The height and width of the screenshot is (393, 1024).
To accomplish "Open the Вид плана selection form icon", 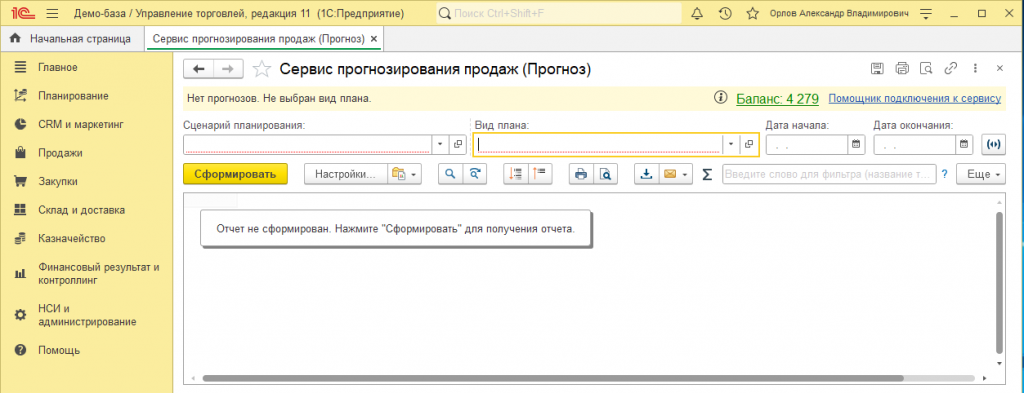I will coord(749,144).
